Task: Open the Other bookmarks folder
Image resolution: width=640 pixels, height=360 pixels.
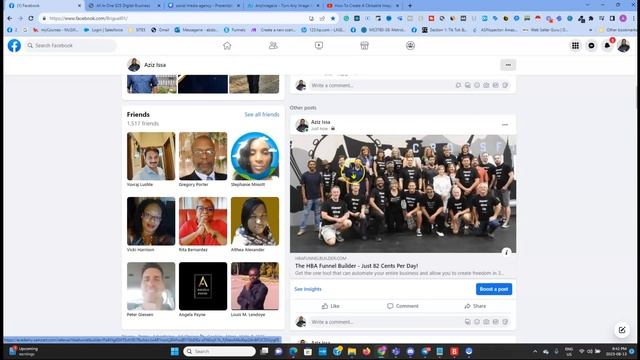Action: [x=617, y=30]
